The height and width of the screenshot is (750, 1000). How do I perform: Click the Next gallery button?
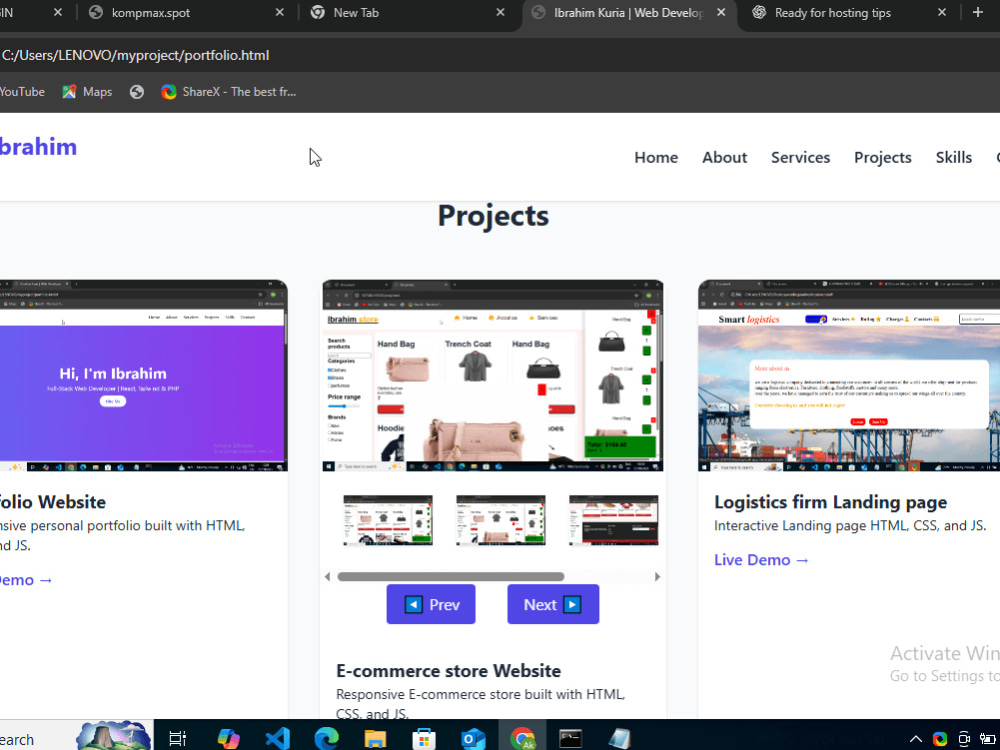coord(553,604)
